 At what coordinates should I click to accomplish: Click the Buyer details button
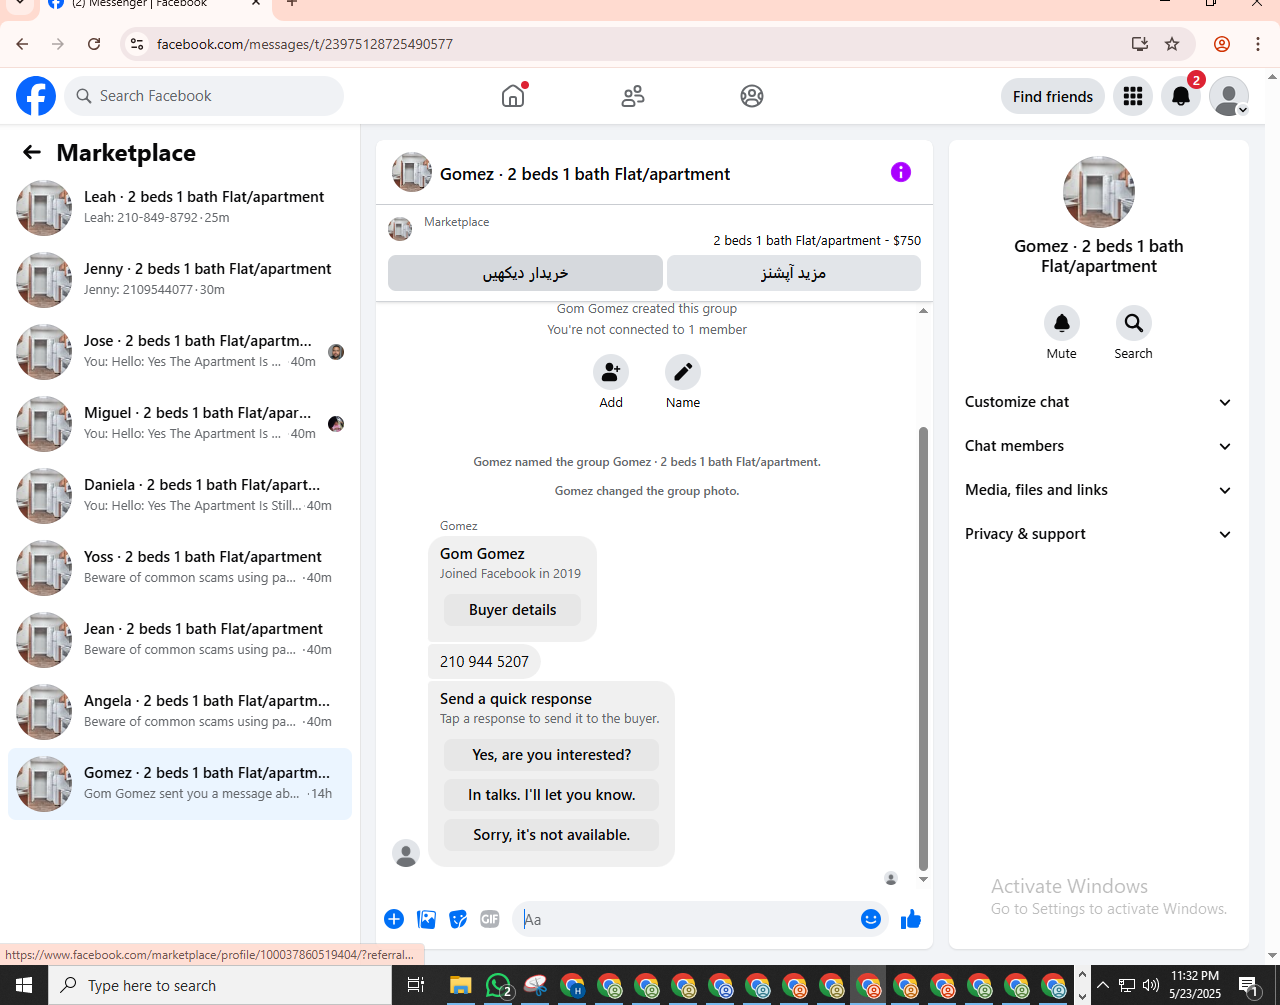point(513,610)
